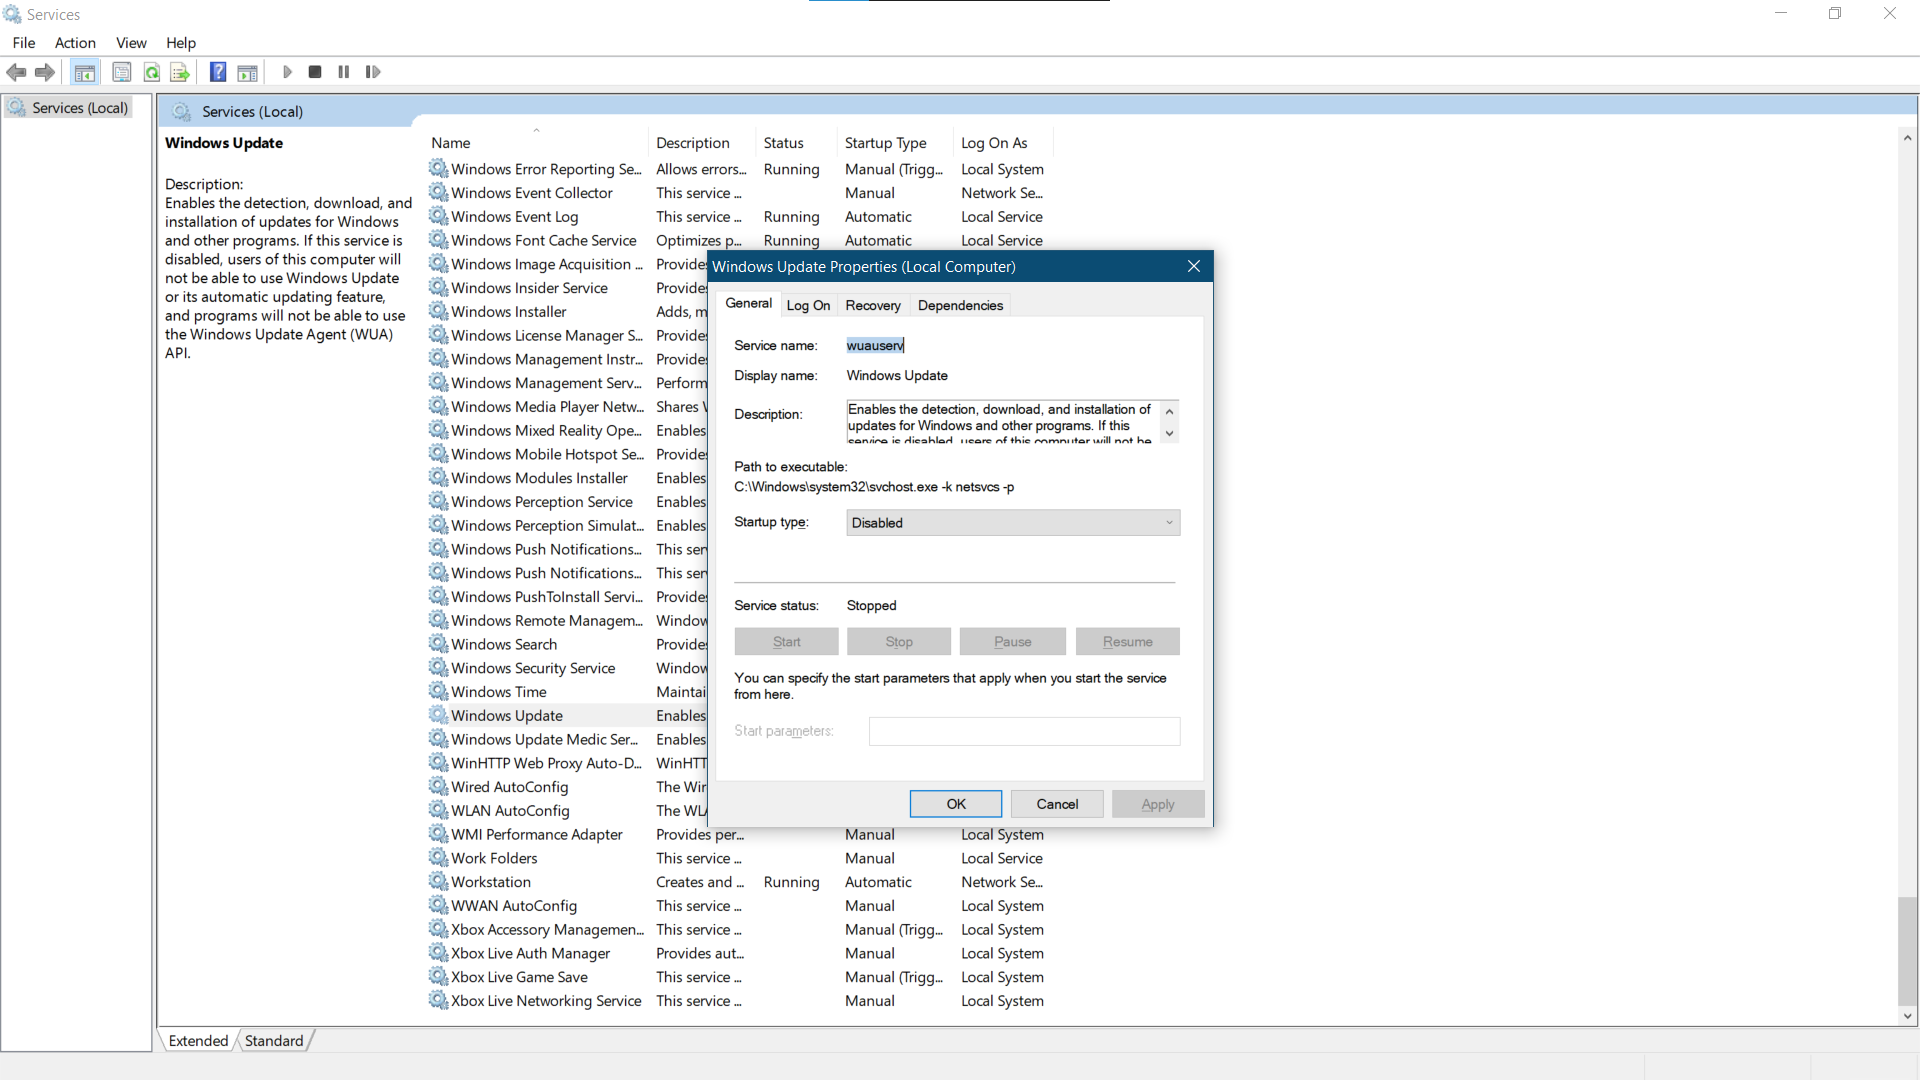Click the services list scroll up arrow
This screenshot has height=1080, width=1920.
coord(1907,138)
